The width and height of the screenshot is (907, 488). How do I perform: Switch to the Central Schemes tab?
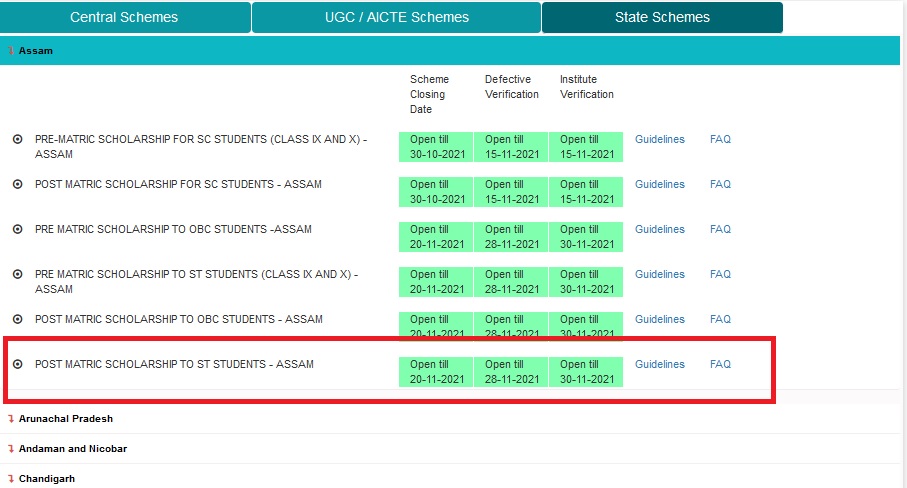pyautogui.click(x=124, y=17)
